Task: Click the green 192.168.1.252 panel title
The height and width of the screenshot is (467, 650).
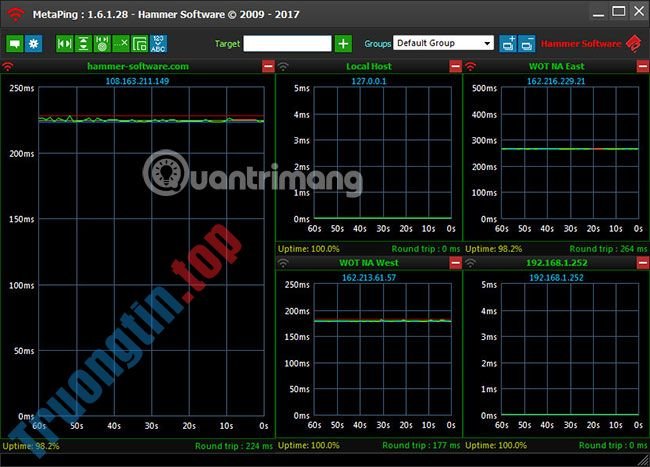Action: coord(556,263)
